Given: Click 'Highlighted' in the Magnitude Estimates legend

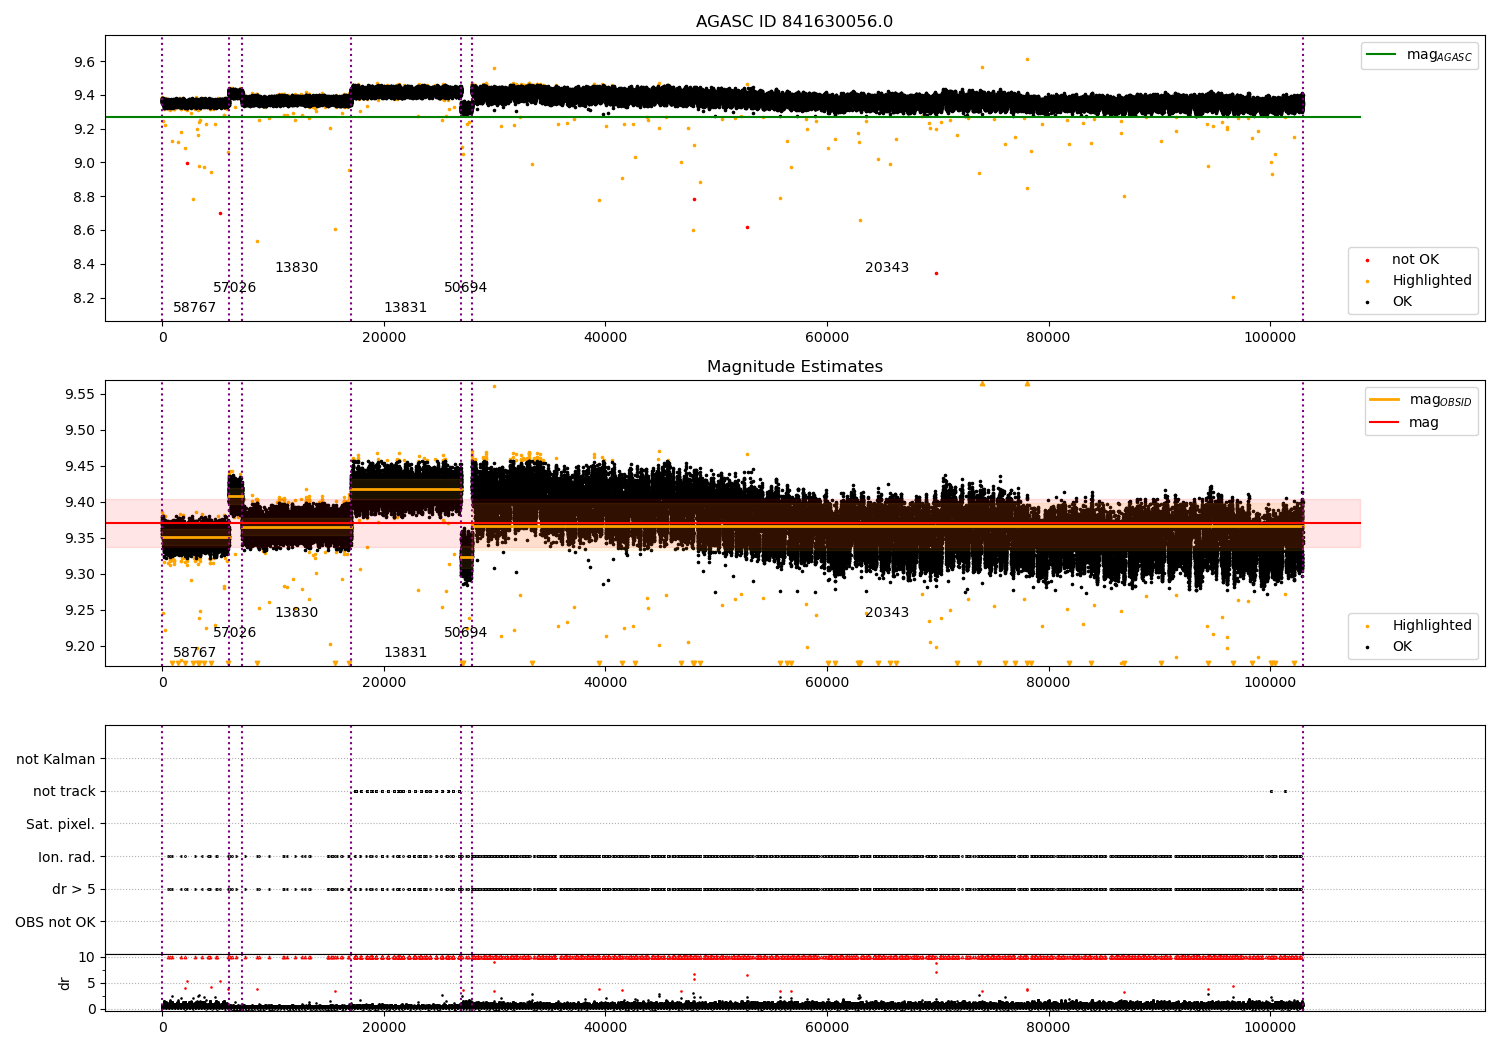Looking at the screenshot, I should tap(1432, 626).
